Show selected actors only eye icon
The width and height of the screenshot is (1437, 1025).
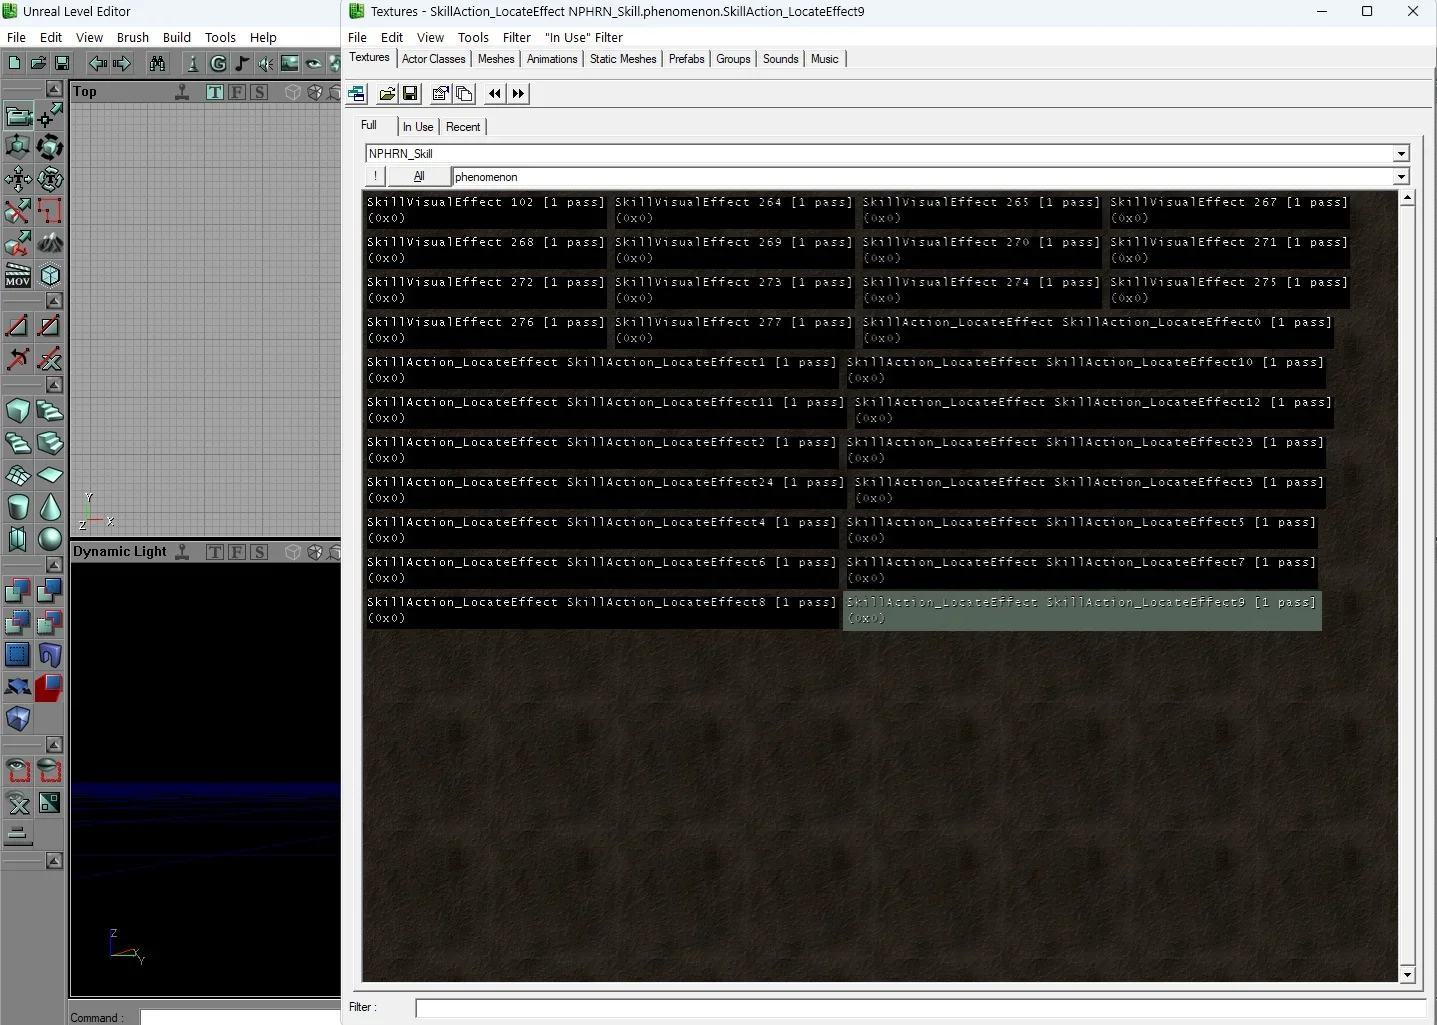[18, 771]
